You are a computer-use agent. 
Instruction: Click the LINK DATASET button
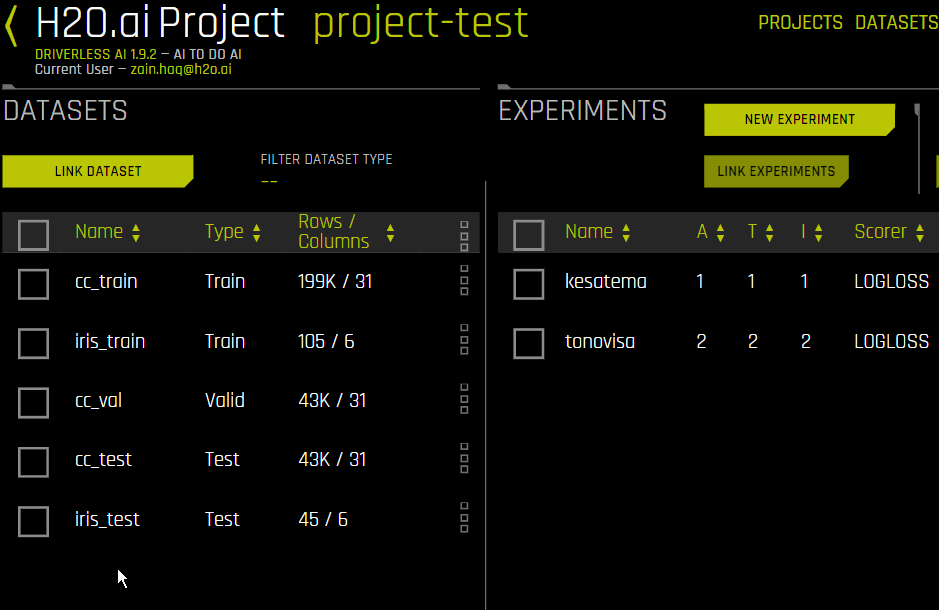[97, 171]
